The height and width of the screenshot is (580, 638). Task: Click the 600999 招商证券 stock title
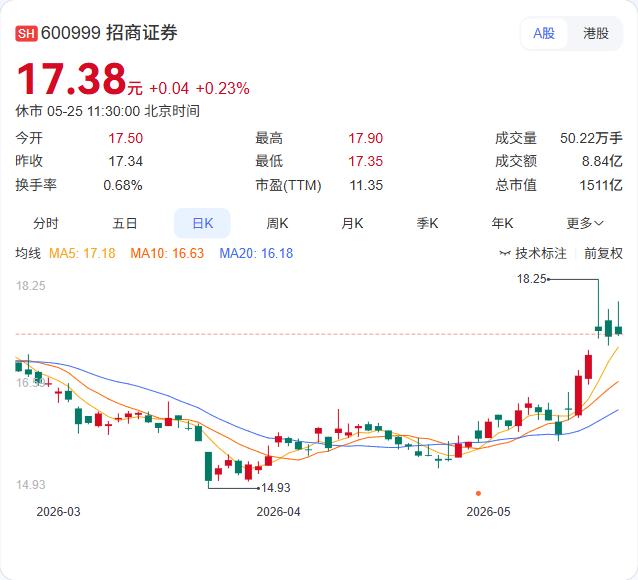pos(109,33)
